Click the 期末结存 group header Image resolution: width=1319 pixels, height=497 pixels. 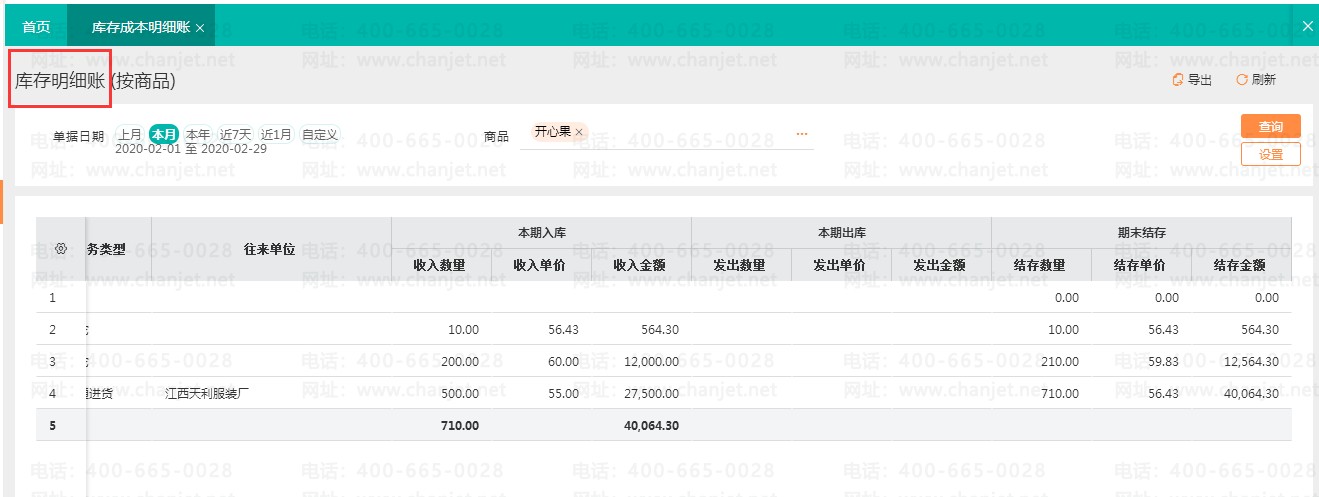point(1141,233)
